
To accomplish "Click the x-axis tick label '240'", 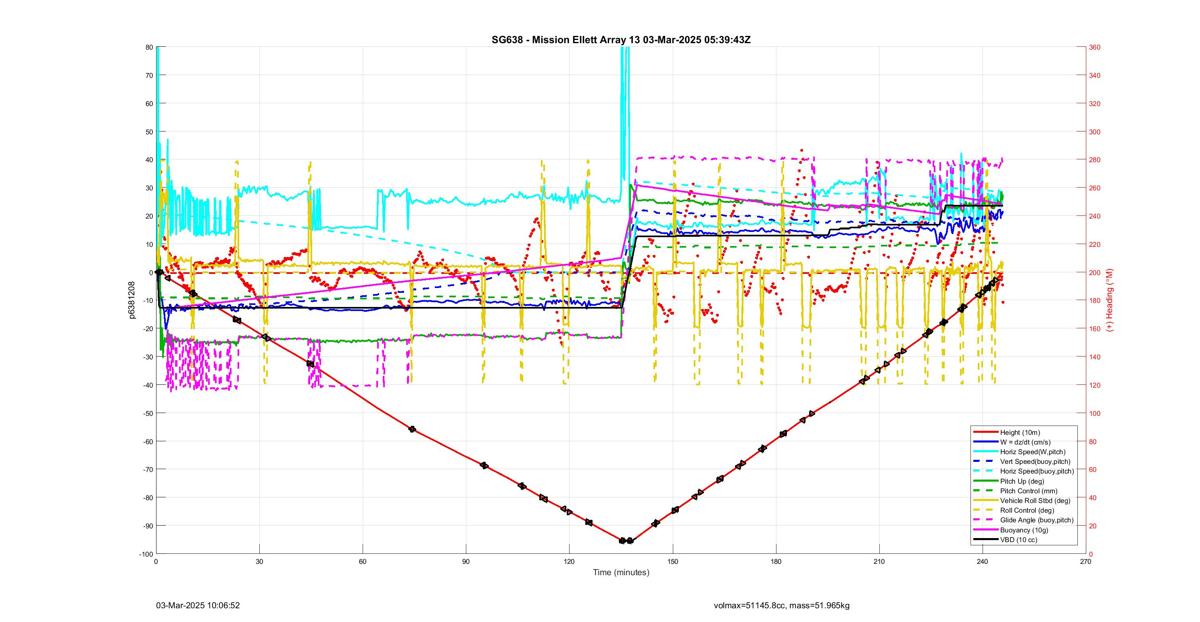I will [982, 561].
